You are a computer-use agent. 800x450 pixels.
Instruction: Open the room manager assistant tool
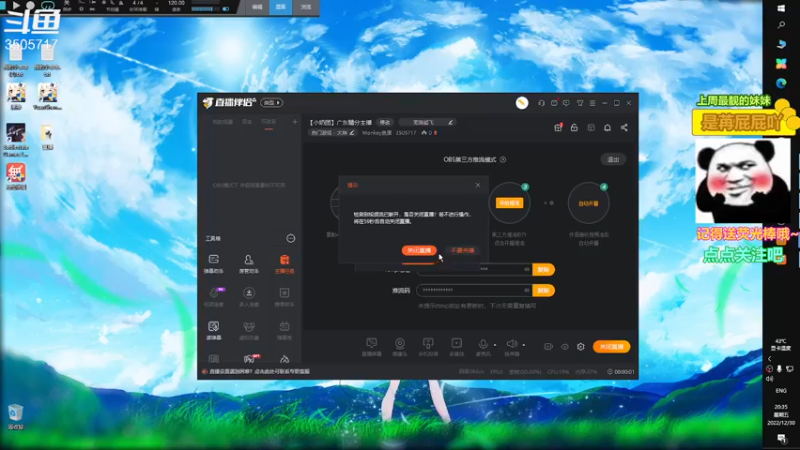[248, 264]
